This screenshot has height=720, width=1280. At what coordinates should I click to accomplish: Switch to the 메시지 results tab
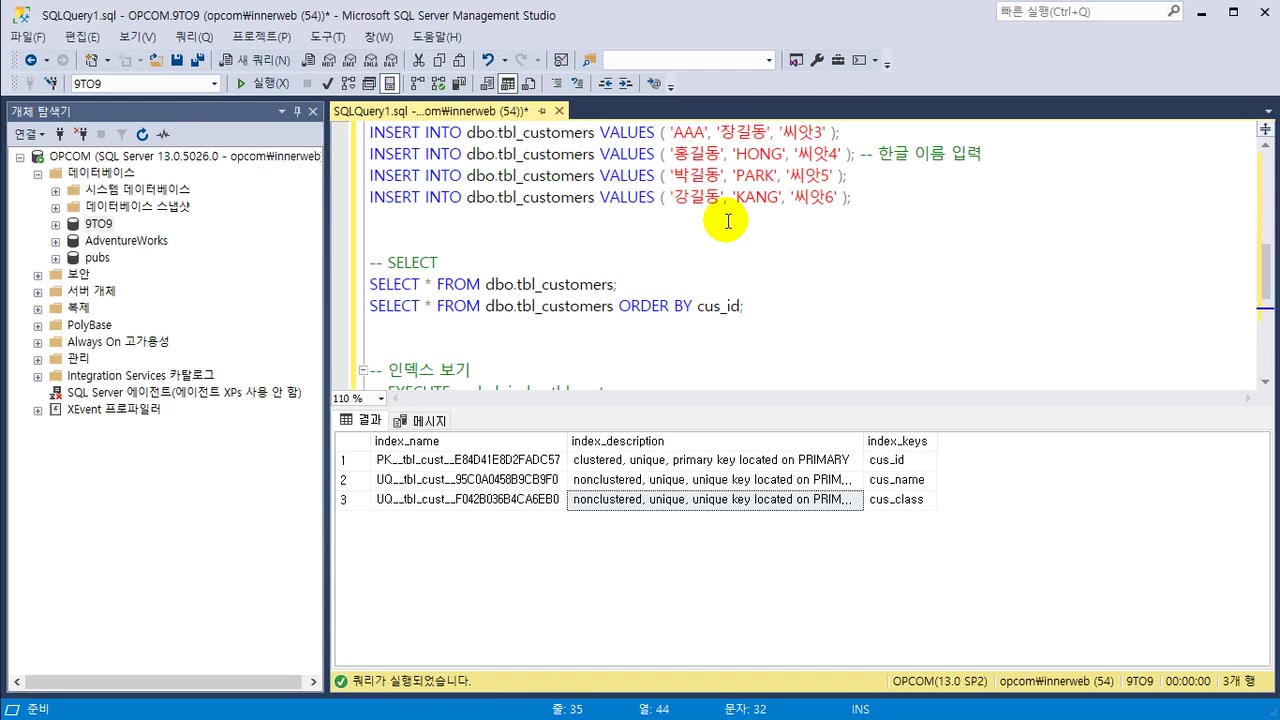click(421, 421)
